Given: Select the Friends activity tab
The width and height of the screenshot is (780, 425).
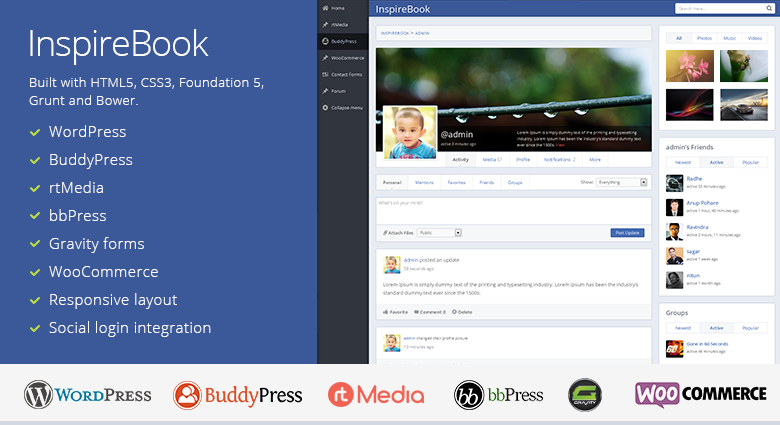Looking at the screenshot, I should 487,183.
